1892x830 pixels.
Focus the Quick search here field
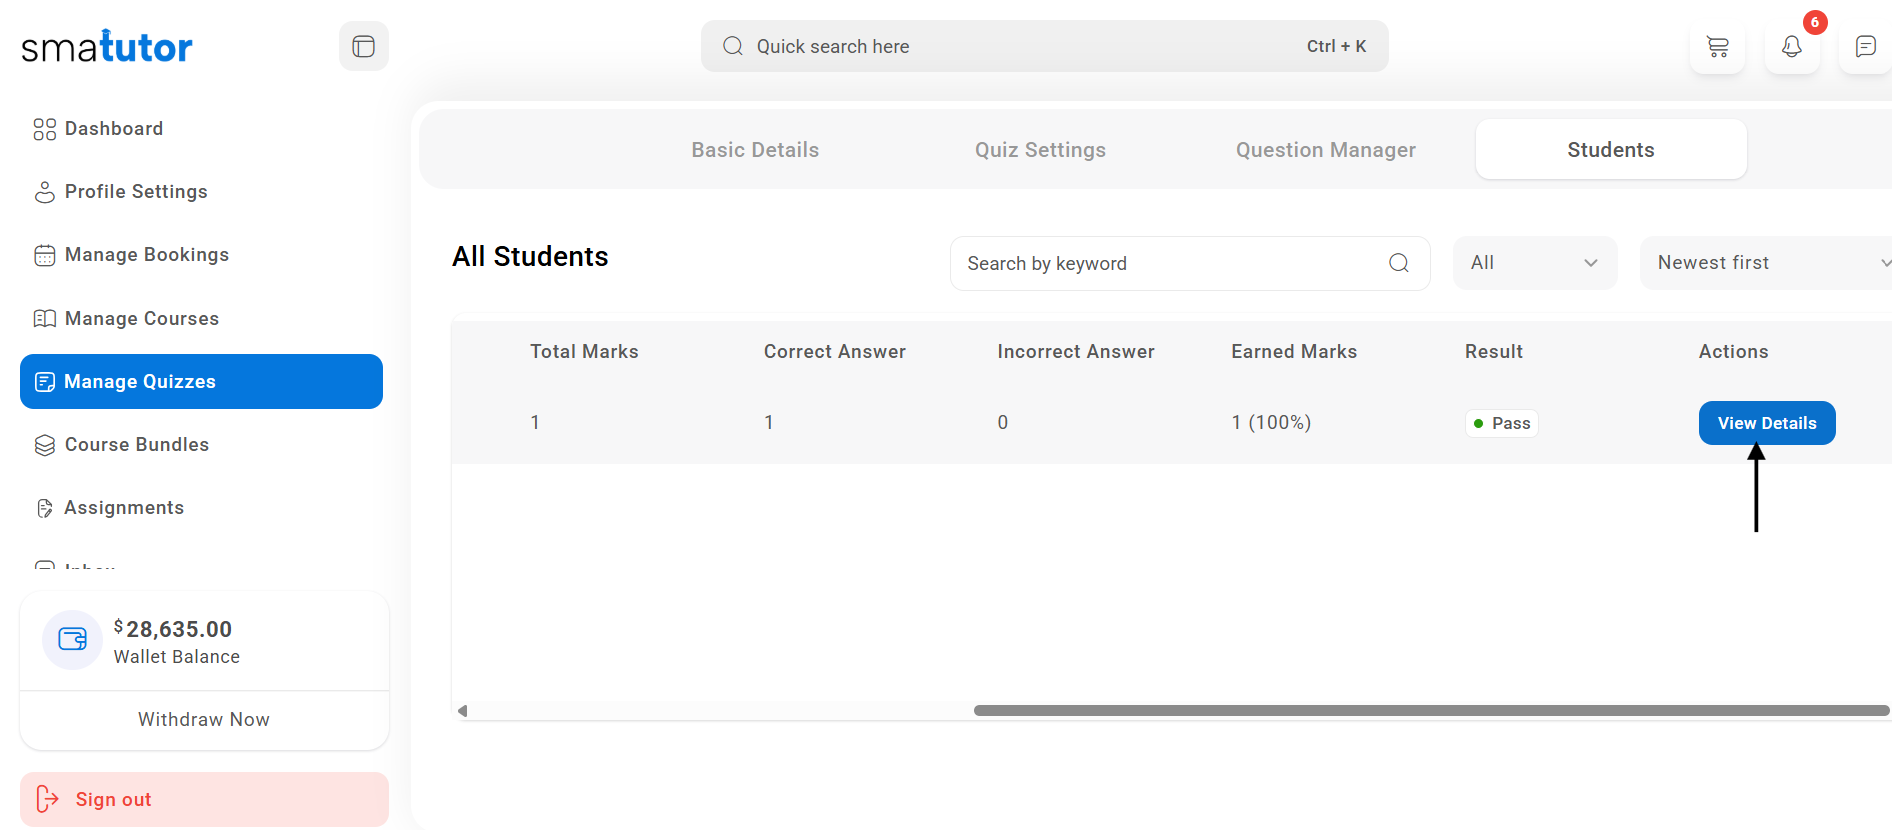(x=1043, y=47)
